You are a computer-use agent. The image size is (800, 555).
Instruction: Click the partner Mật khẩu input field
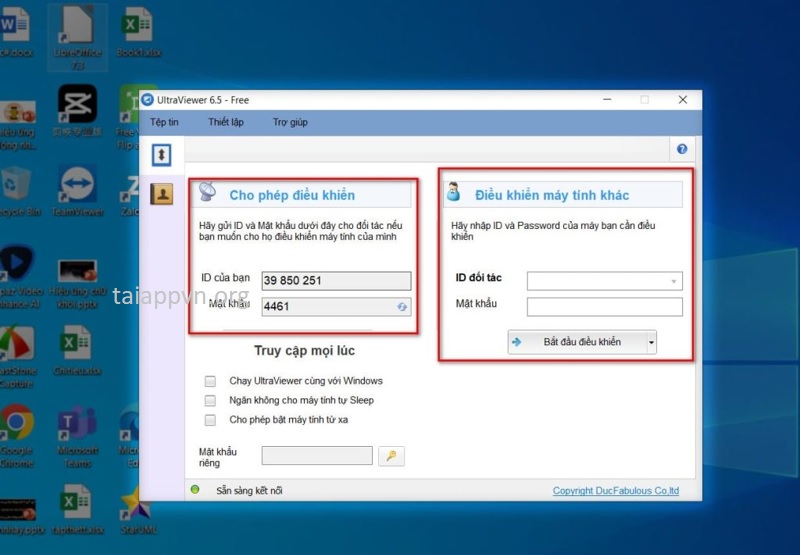click(604, 307)
